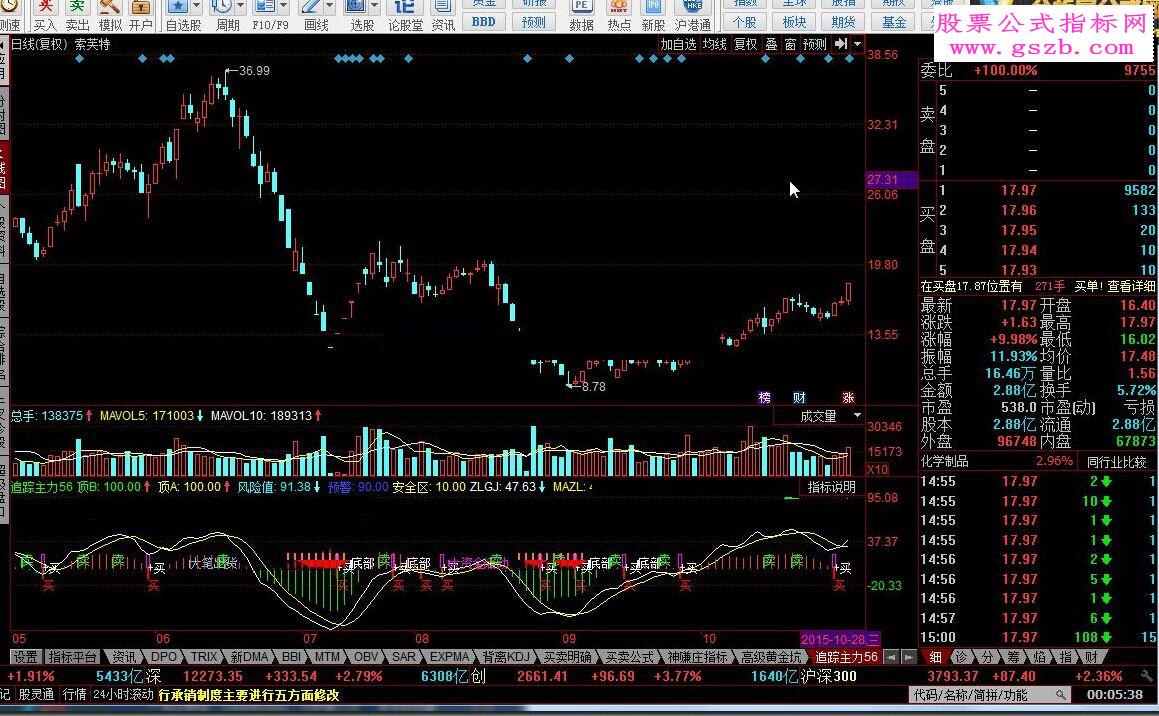Click the X10 volume scale label
The image size is (1159, 716).
click(x=877, y=469)
